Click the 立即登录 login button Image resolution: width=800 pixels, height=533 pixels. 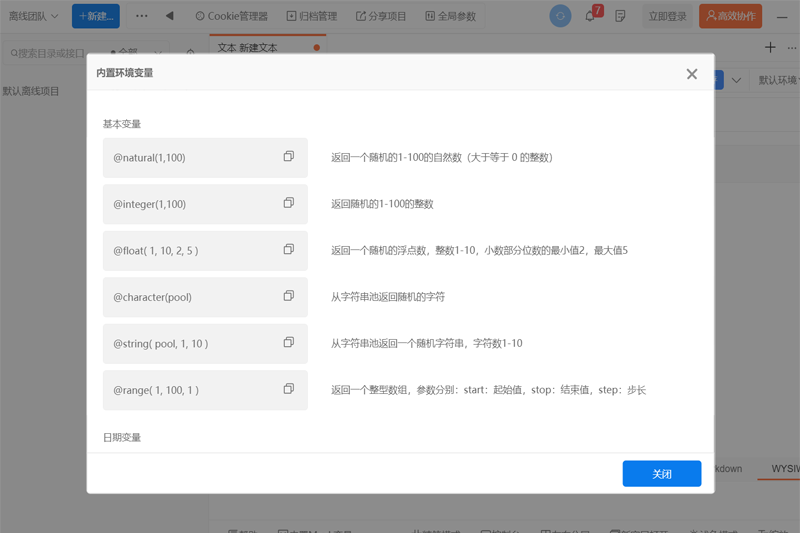coord(667,16)
